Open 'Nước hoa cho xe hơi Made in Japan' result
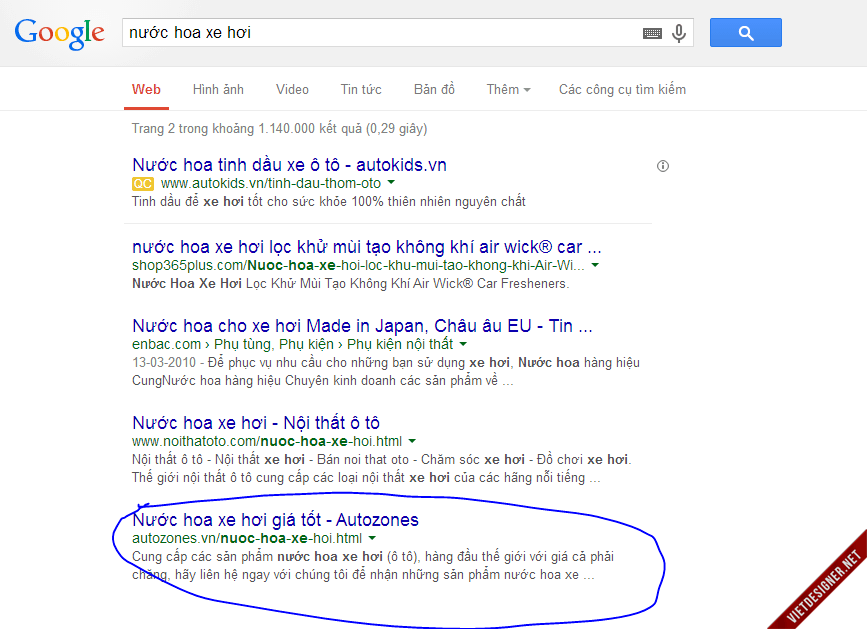 tap(362, 326)
